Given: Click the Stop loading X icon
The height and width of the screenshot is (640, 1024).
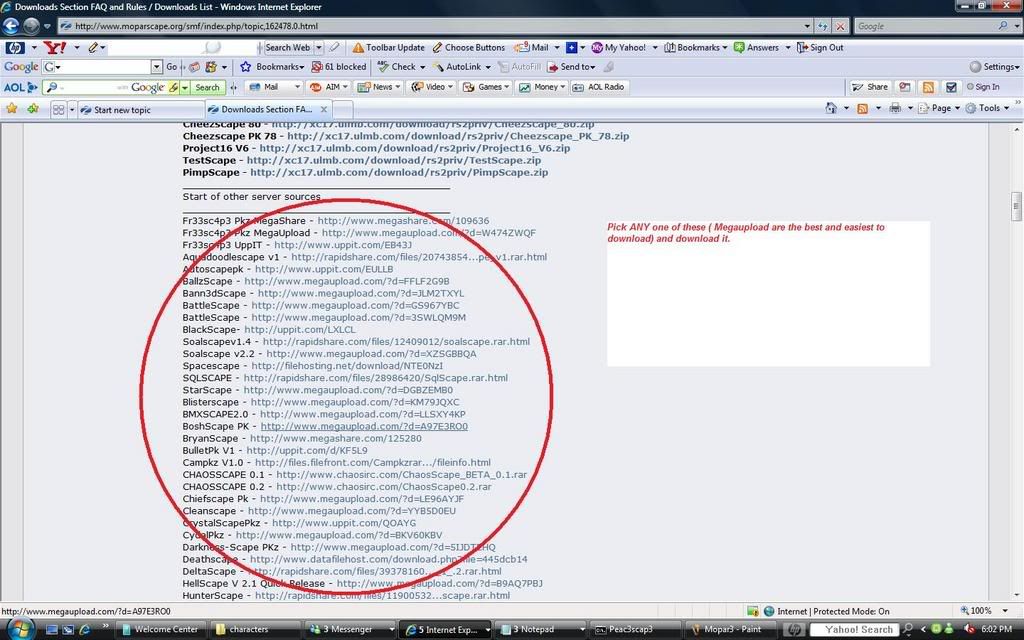Looking at the screenshot, I should (x=840, y=26).
